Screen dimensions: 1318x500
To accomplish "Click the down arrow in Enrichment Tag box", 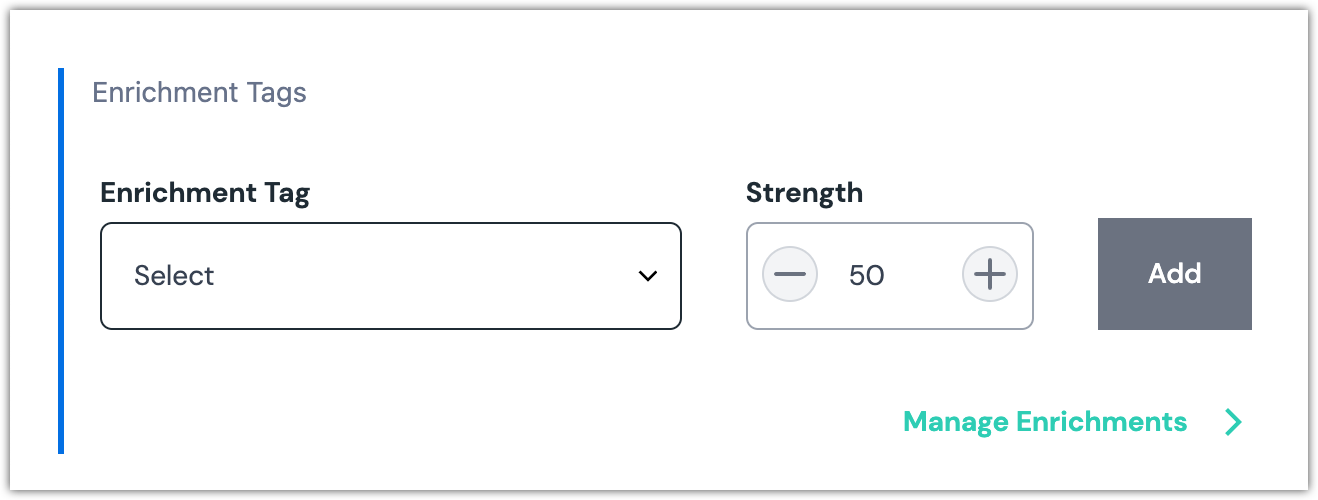I will click(x=648, y=276).
